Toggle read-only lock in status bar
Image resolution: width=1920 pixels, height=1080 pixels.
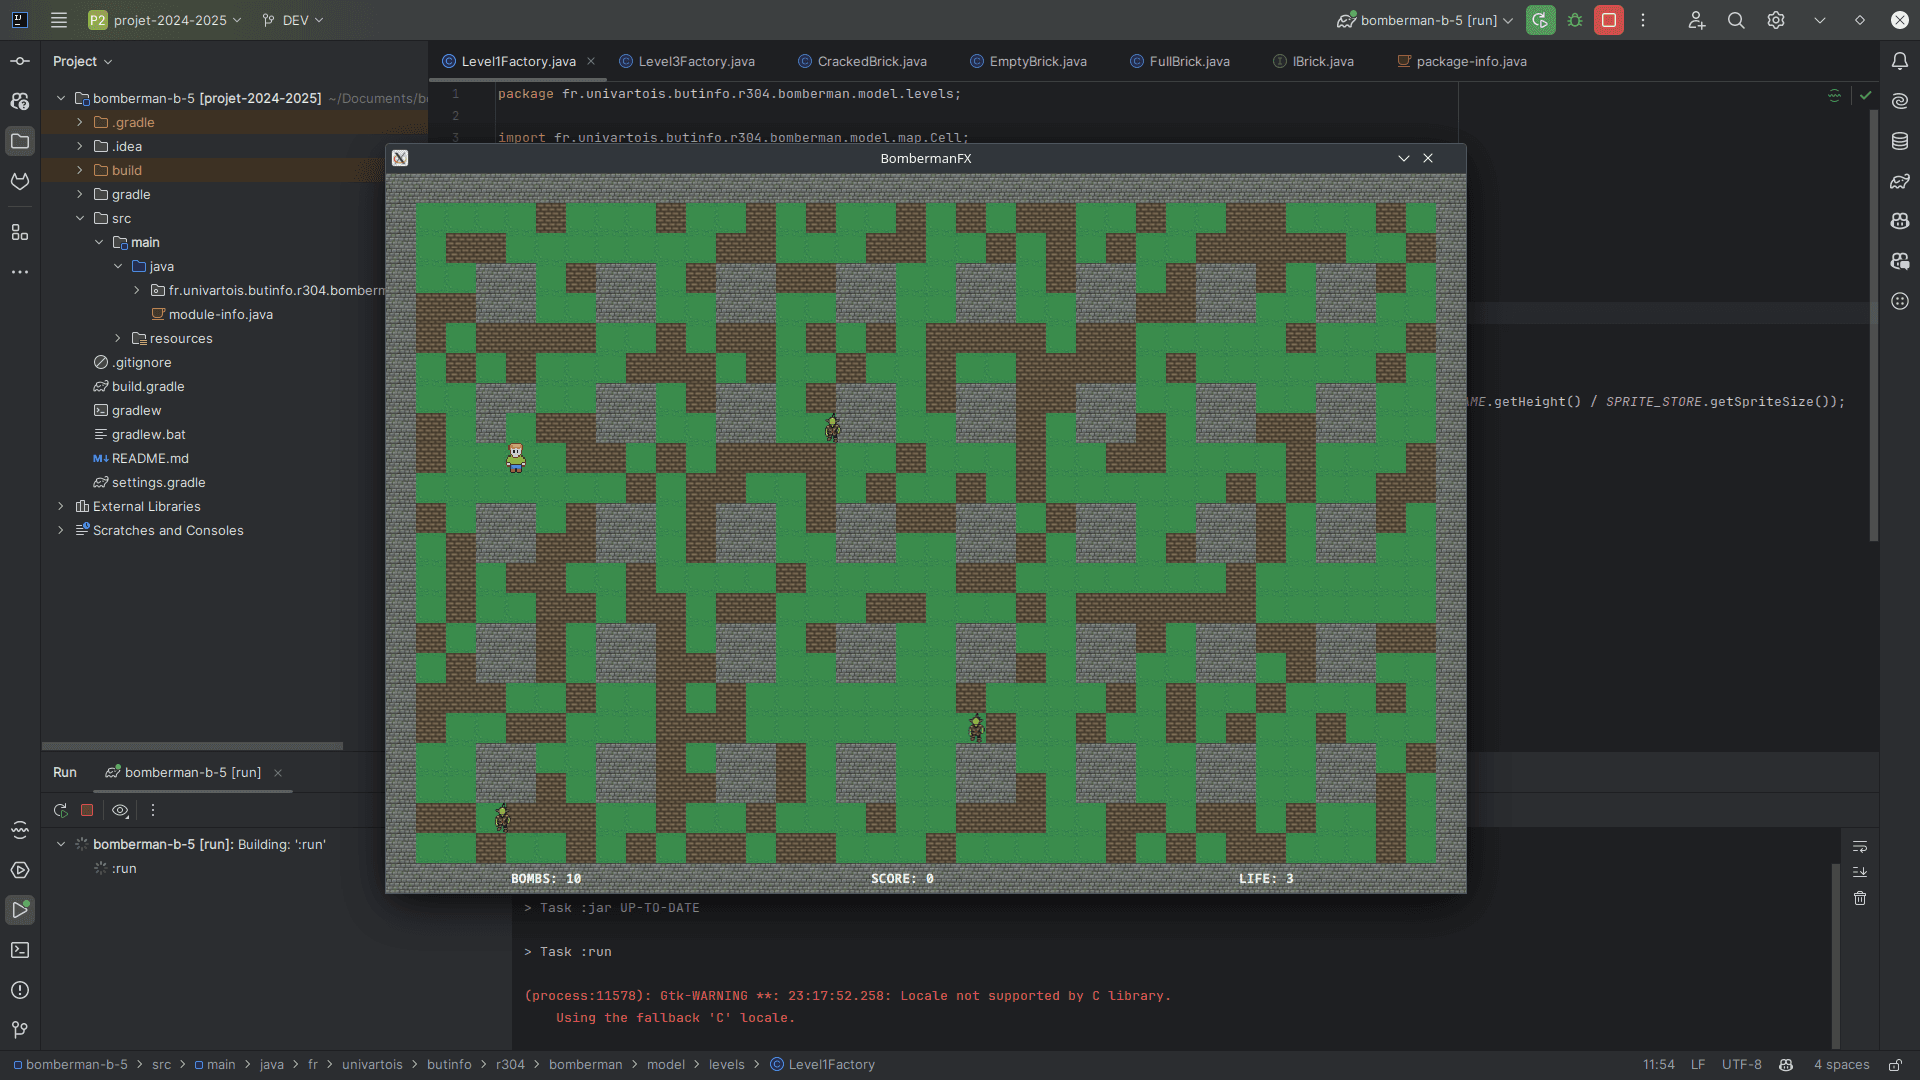coord(1895,1065)
